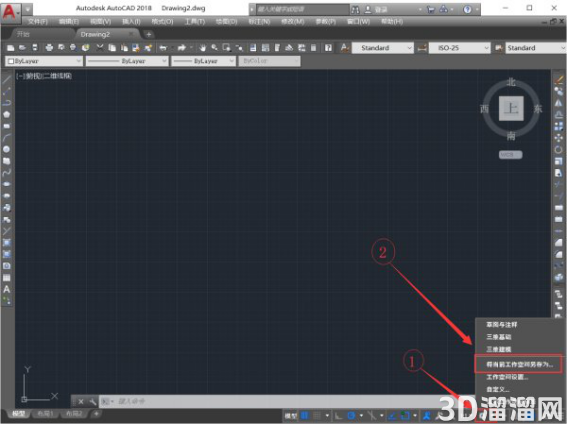
Task: Click the WCS button below ViewCube
Action: coord(511,155)
